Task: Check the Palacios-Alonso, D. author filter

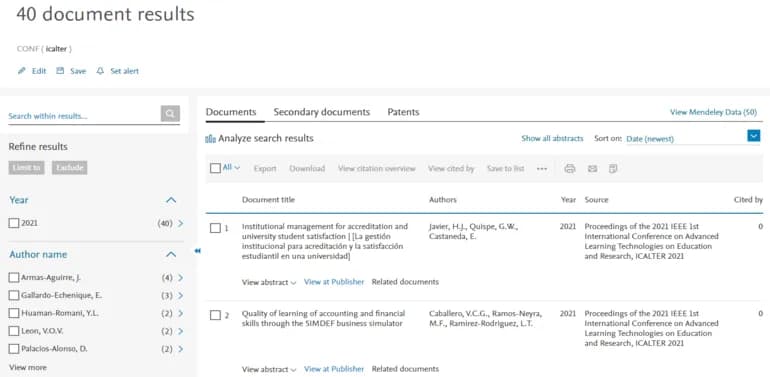Action: point(14,349)
